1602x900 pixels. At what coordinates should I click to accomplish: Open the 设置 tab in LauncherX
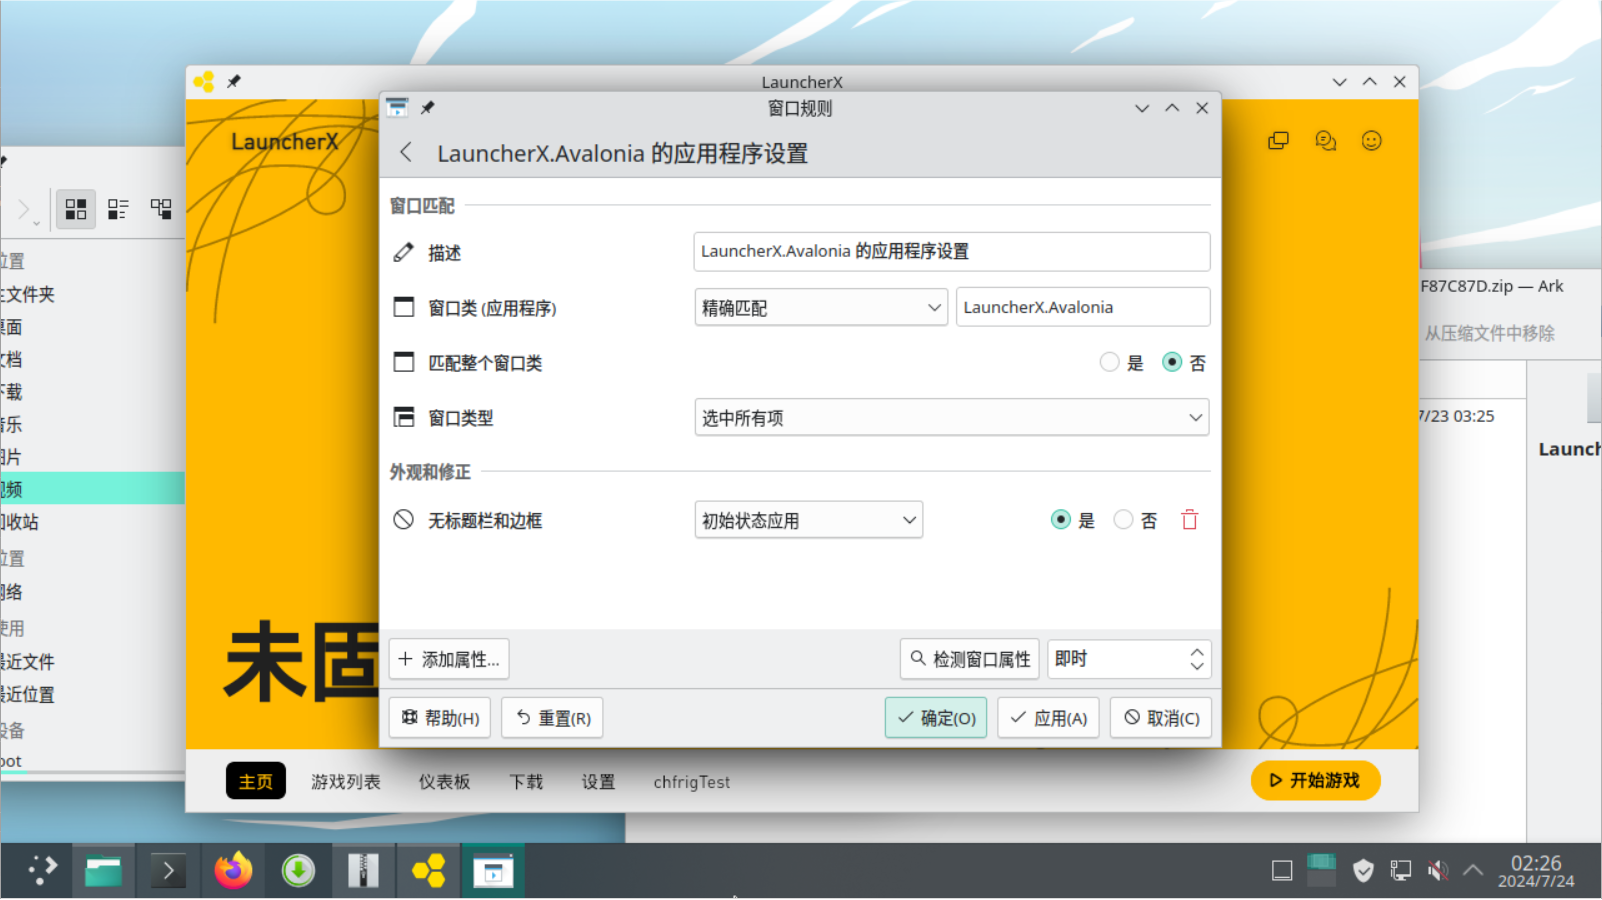[599, 782]
